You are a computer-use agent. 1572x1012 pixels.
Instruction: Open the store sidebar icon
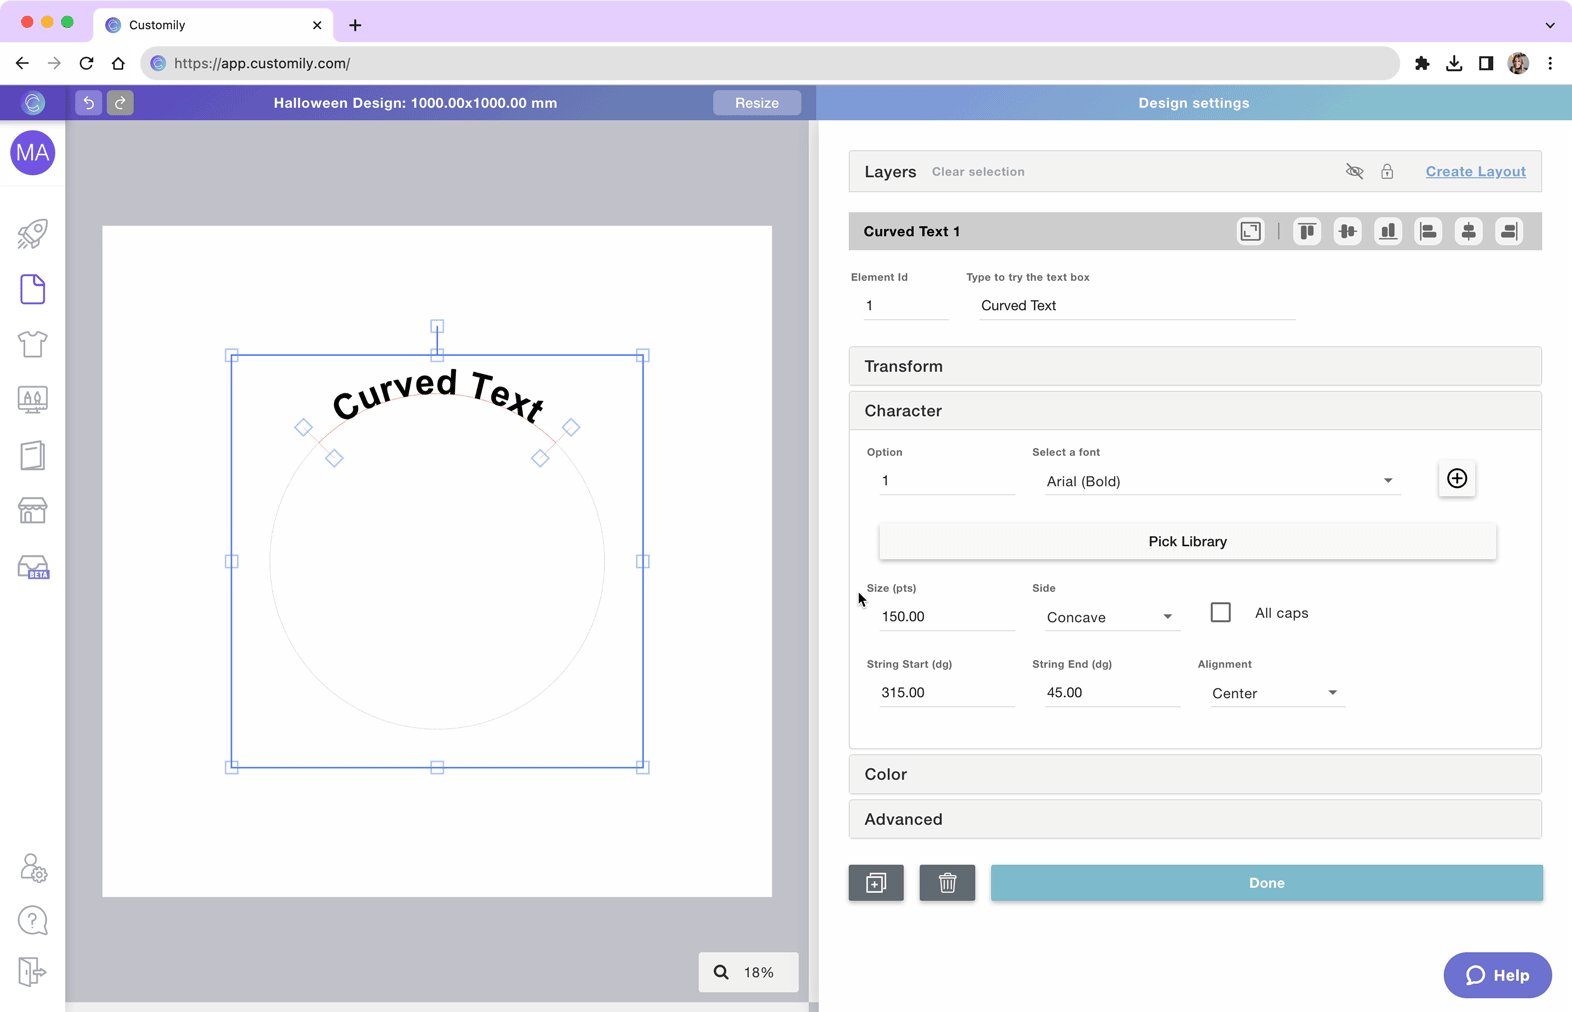(x=33, y=511)
